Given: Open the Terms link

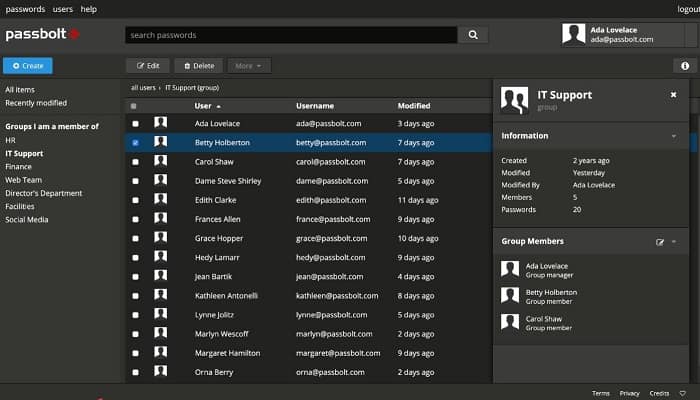Looking at the screenshot, I should (x=601, y=393).
